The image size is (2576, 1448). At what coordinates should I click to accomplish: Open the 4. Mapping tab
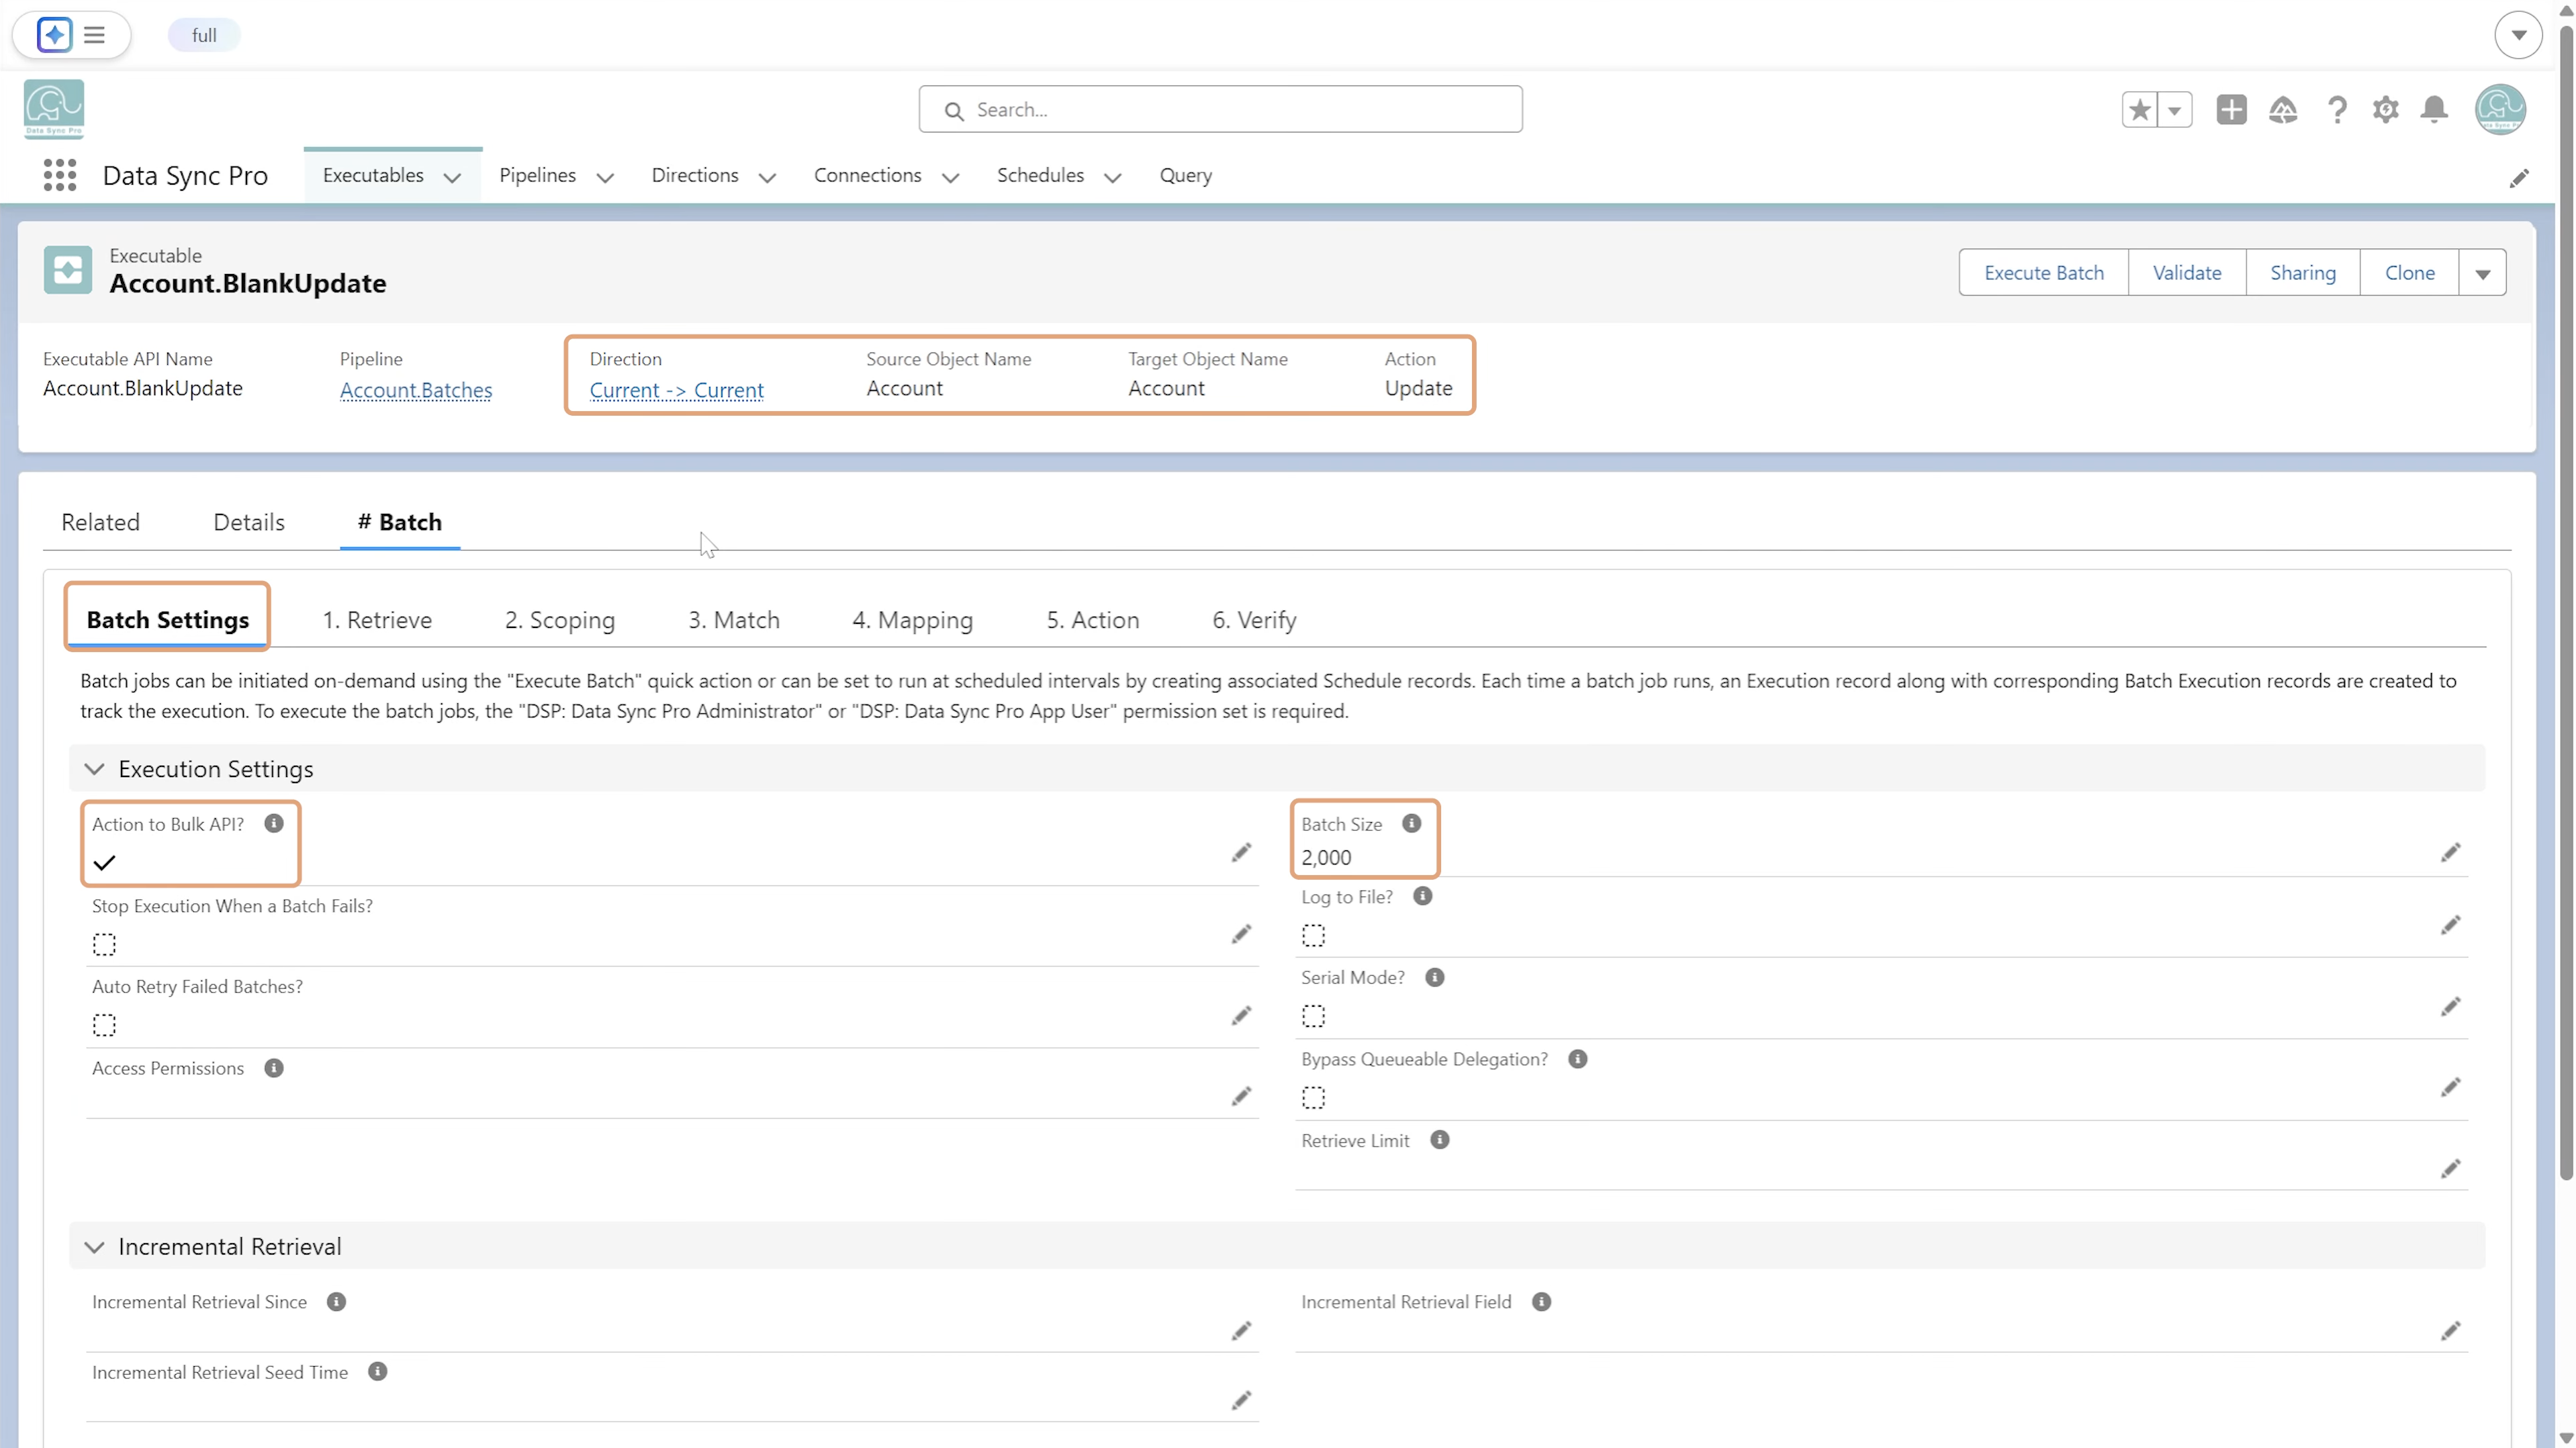pyautogui.click(x=912, y=620)
